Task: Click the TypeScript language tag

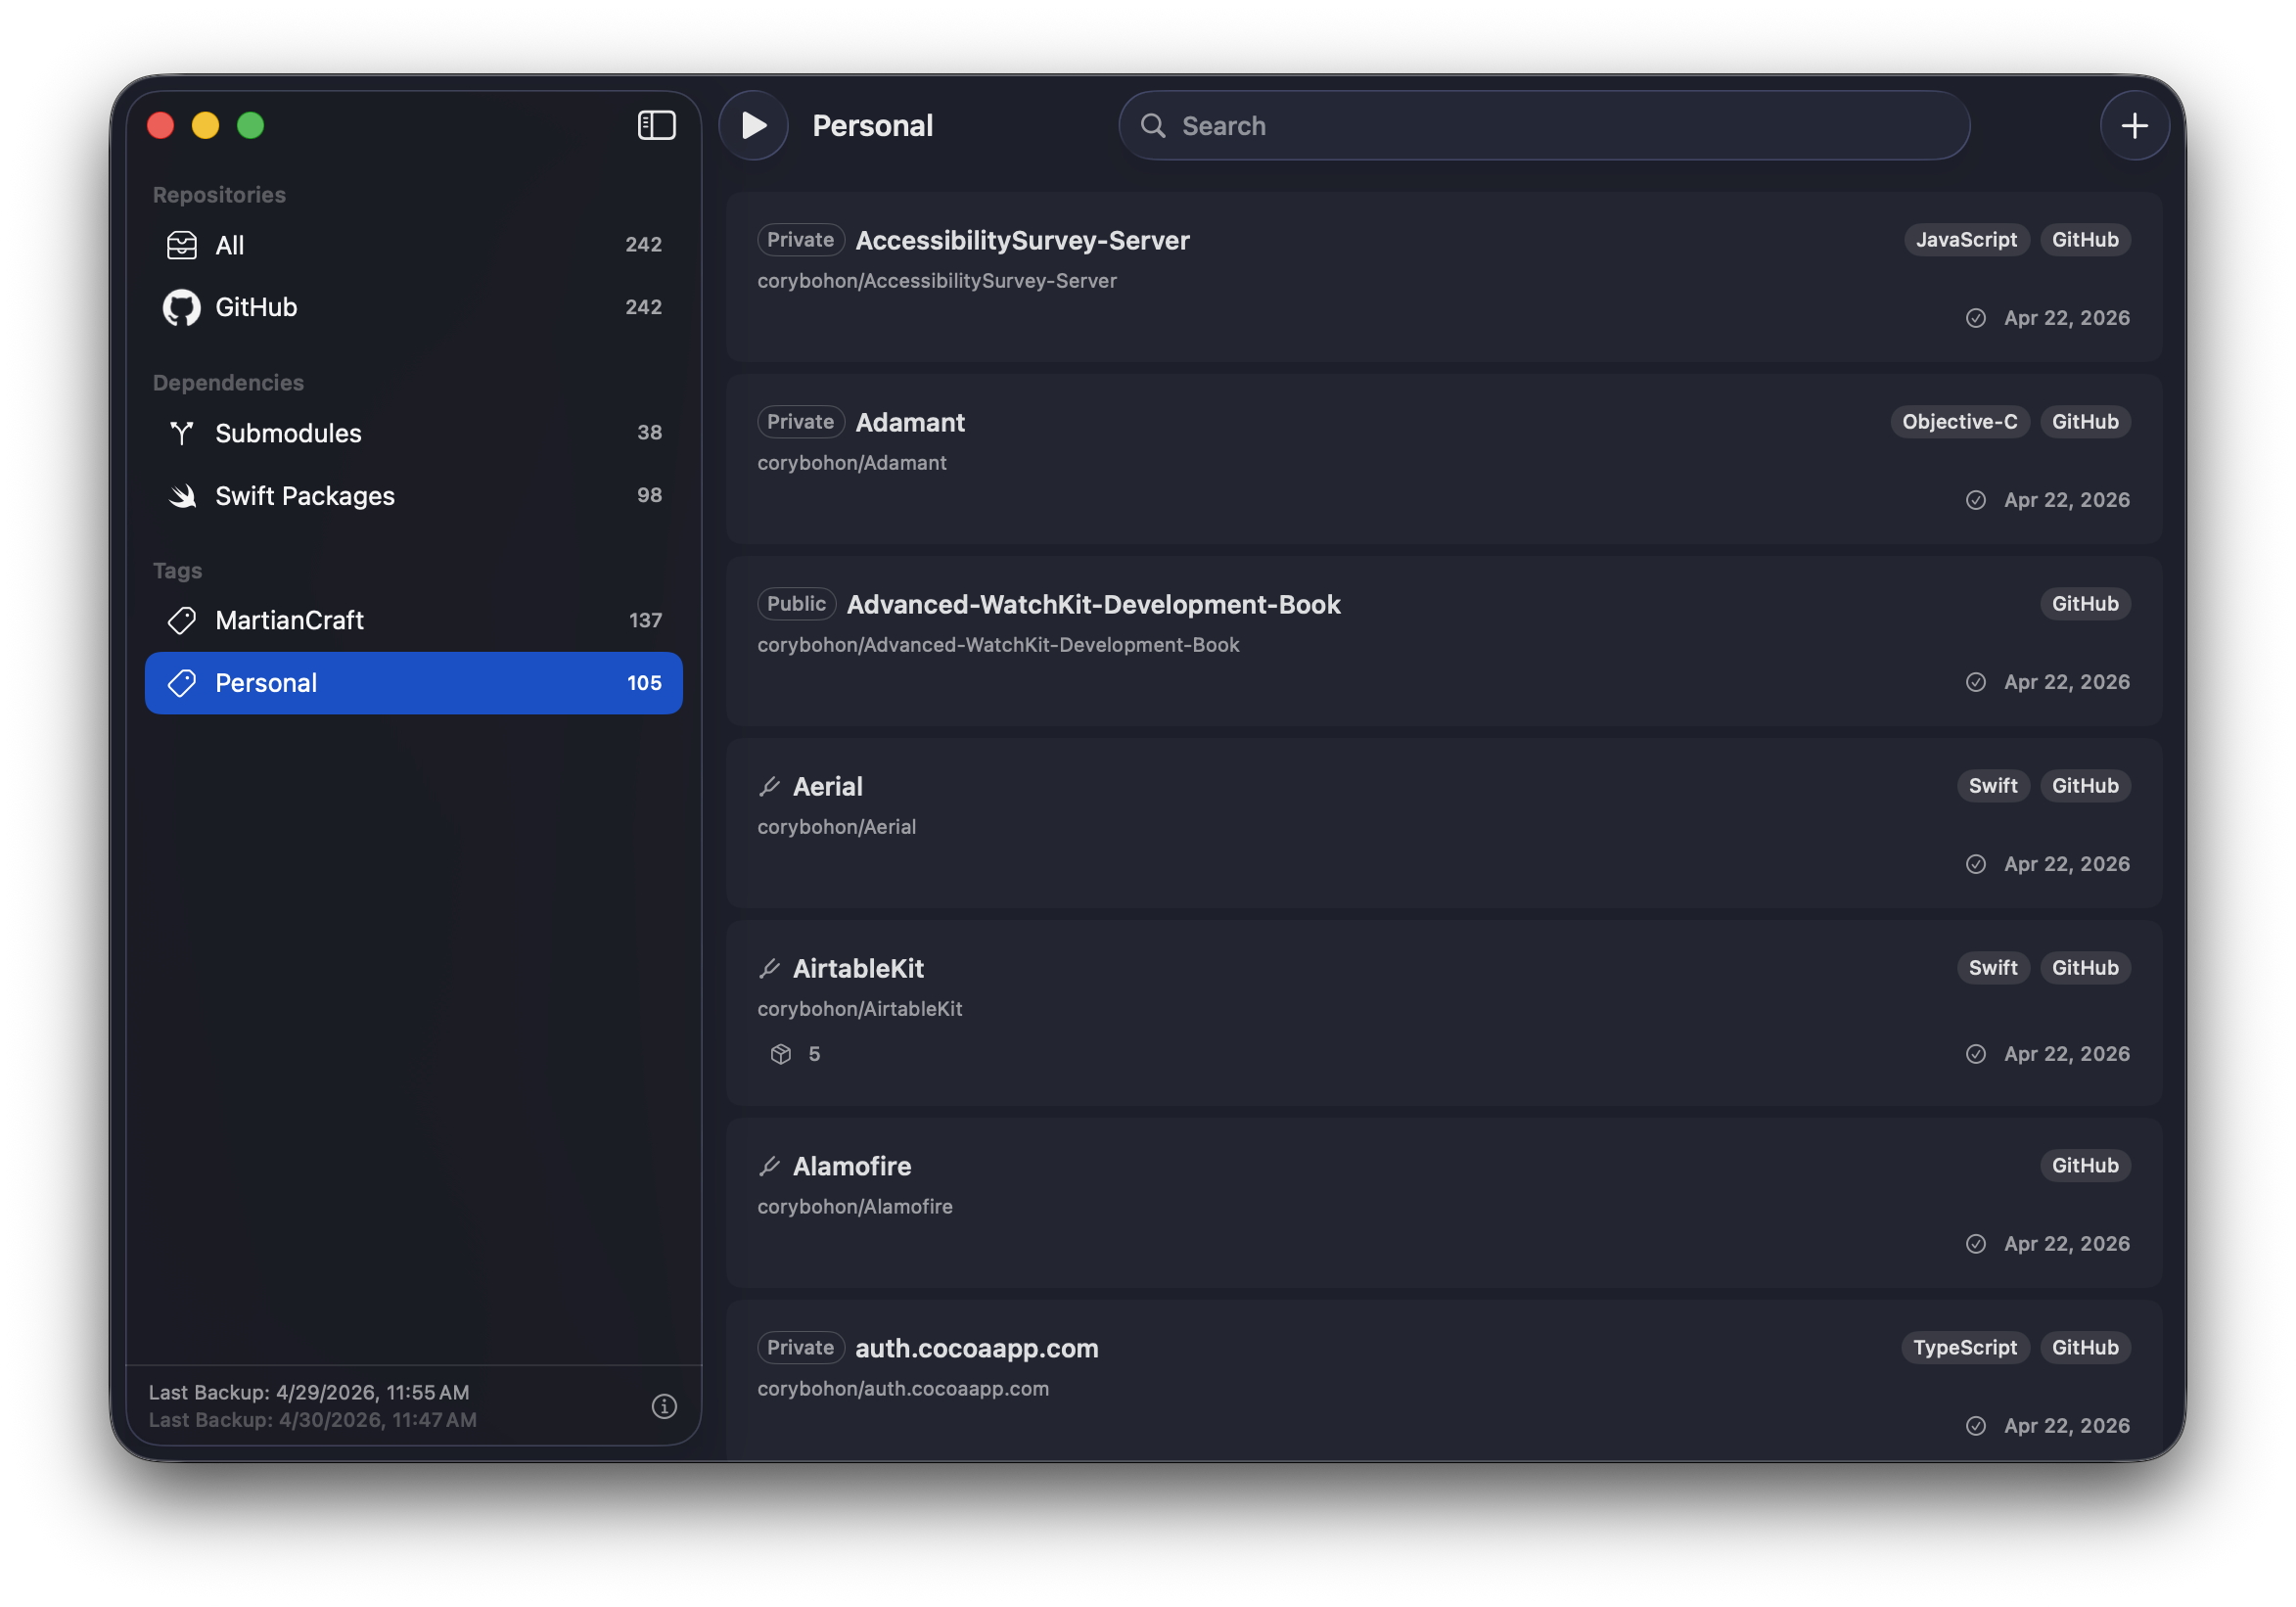Action: (x=1965, y=1348)
